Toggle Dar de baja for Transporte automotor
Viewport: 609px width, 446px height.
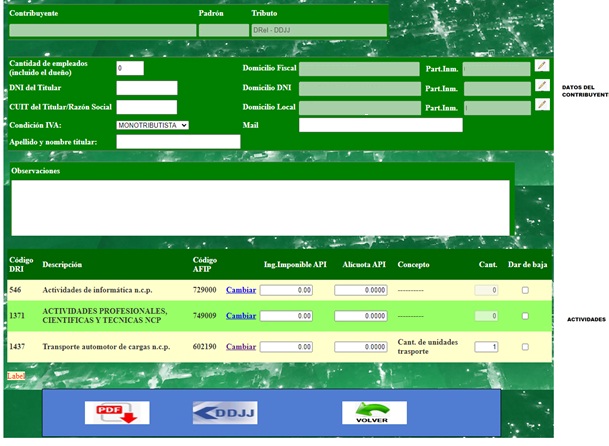click(526, 347)
